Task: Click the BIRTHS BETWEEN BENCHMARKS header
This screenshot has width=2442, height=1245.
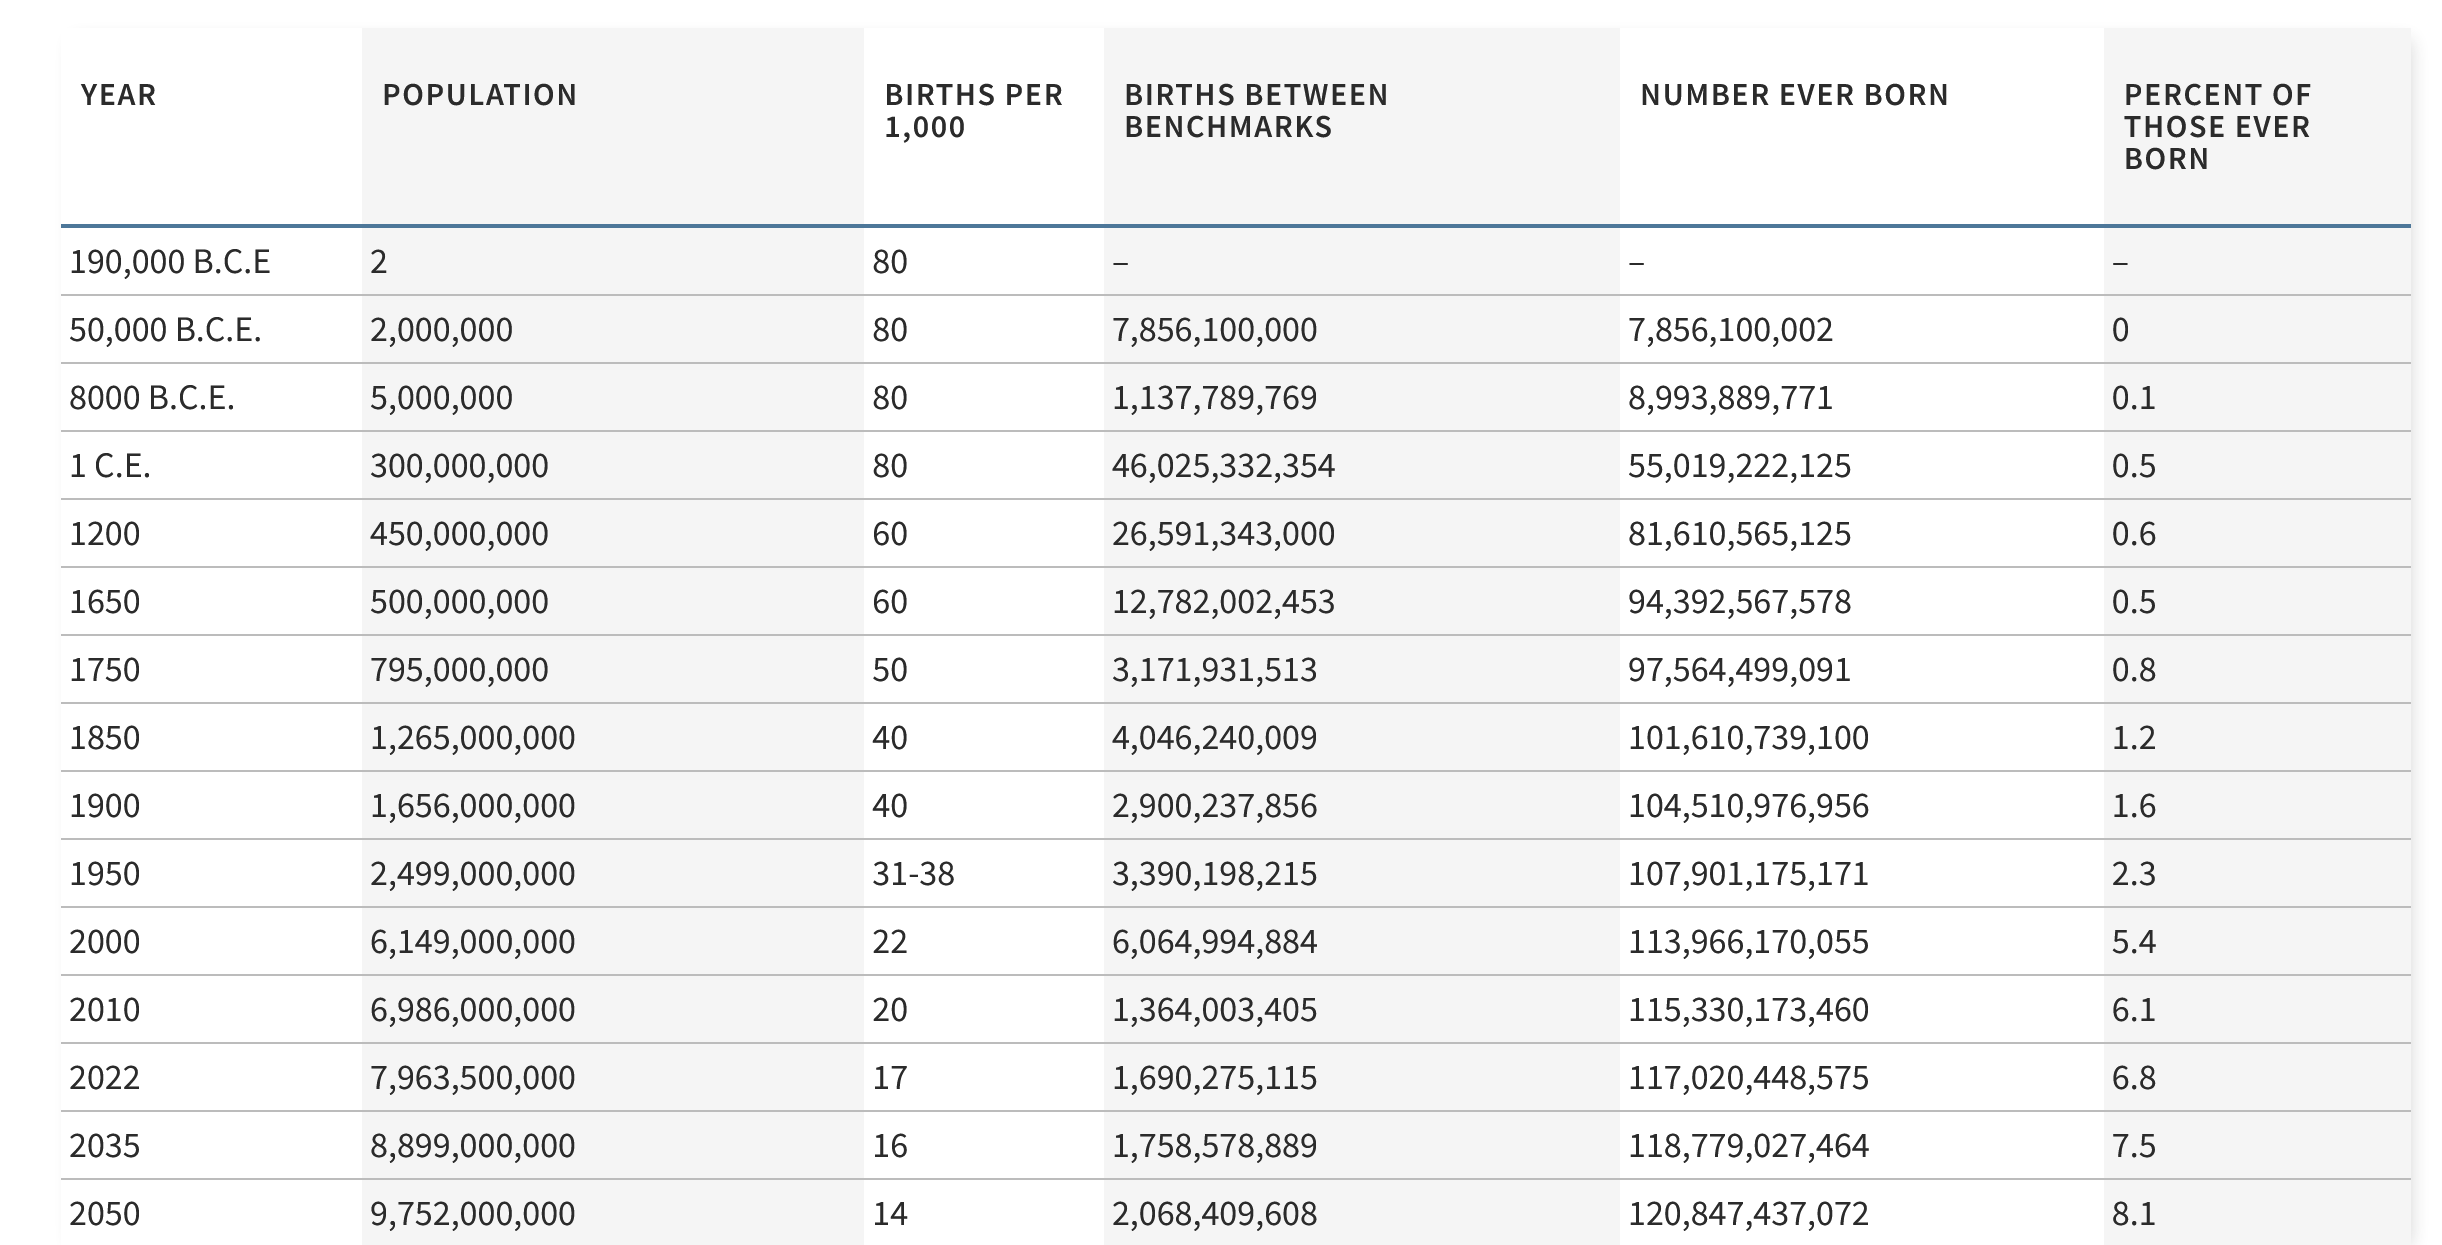Action: [1256, 111]
